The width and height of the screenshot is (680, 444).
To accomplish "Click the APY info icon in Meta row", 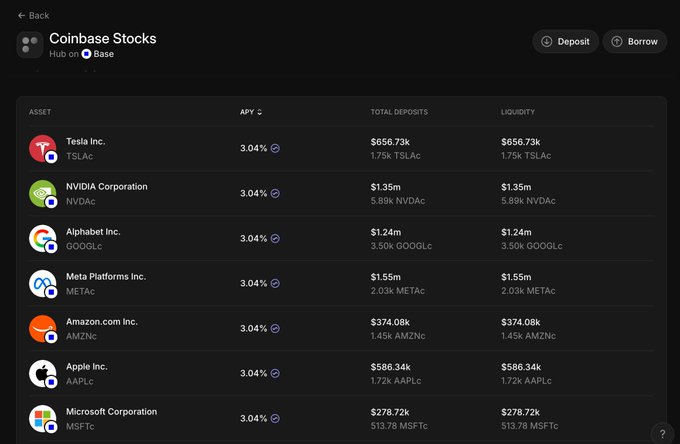I will tap(275, 284).
